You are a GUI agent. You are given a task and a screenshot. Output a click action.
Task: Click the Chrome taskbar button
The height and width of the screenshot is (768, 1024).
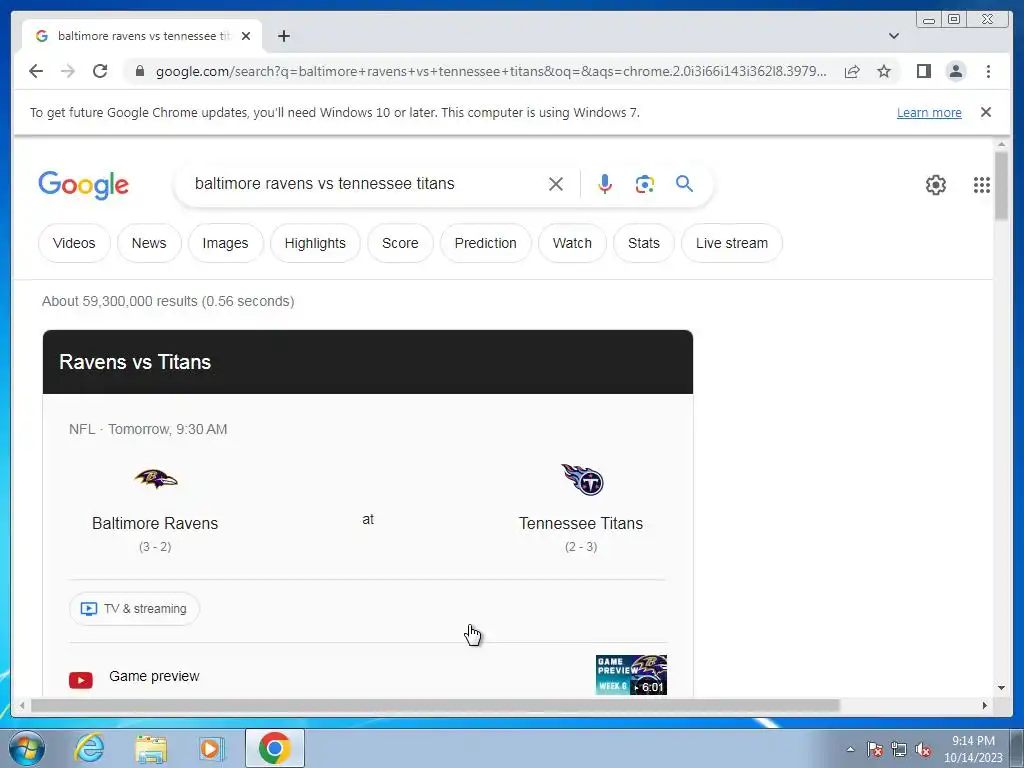tap(274, 748)
